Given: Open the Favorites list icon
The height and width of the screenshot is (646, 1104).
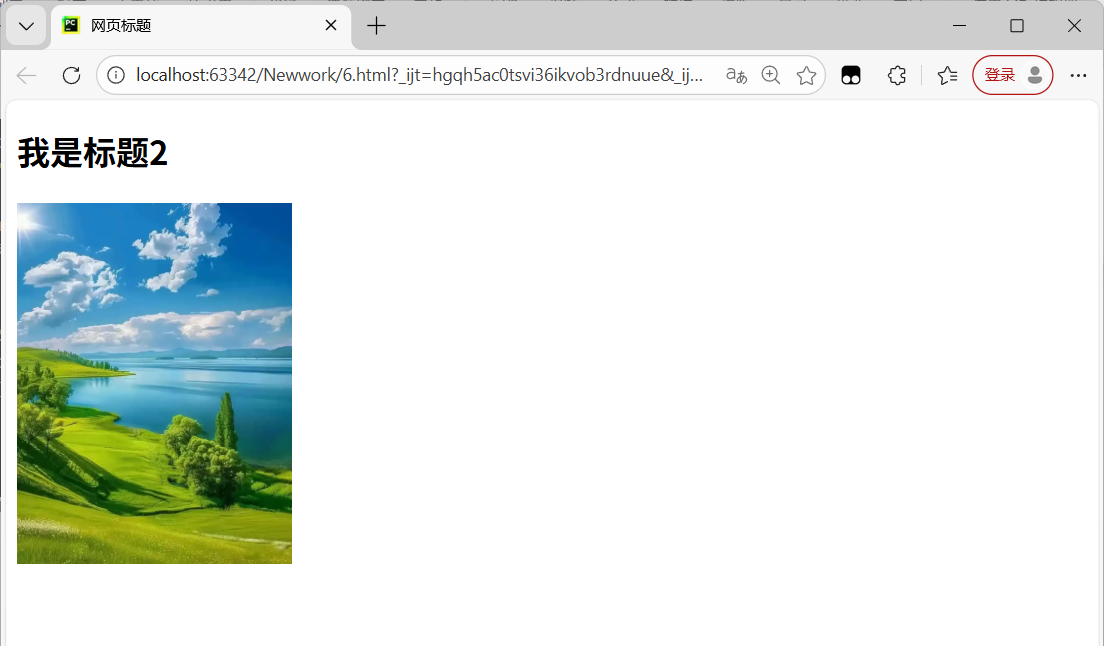Looking at the screenshot, I should 947,75.
